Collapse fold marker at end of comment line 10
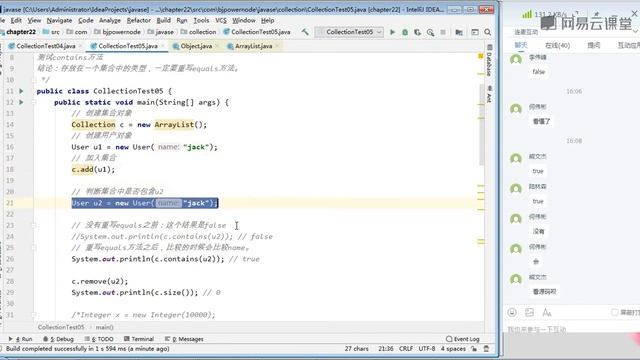This screenshot has width=640, height=360. pos(34,80)
